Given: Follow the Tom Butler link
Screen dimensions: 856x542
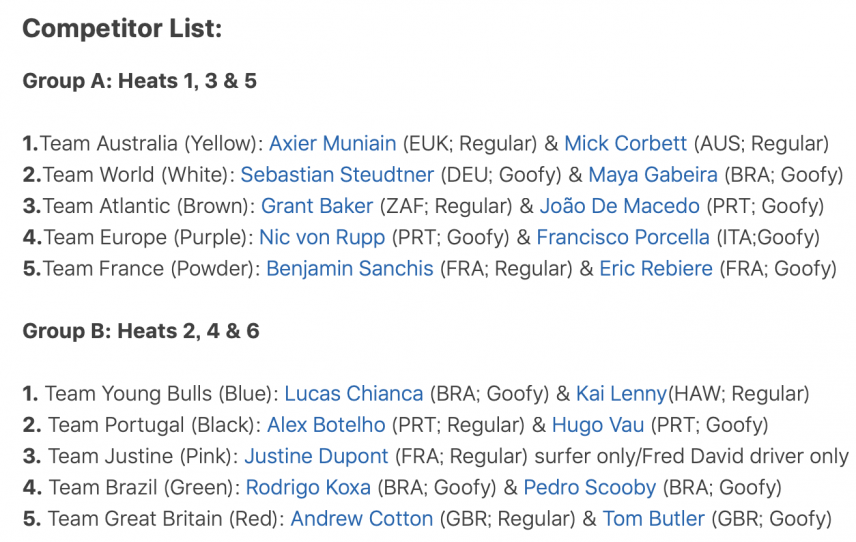Looking at the screenshot, I should pyautogui.click(x=653, y=519).
